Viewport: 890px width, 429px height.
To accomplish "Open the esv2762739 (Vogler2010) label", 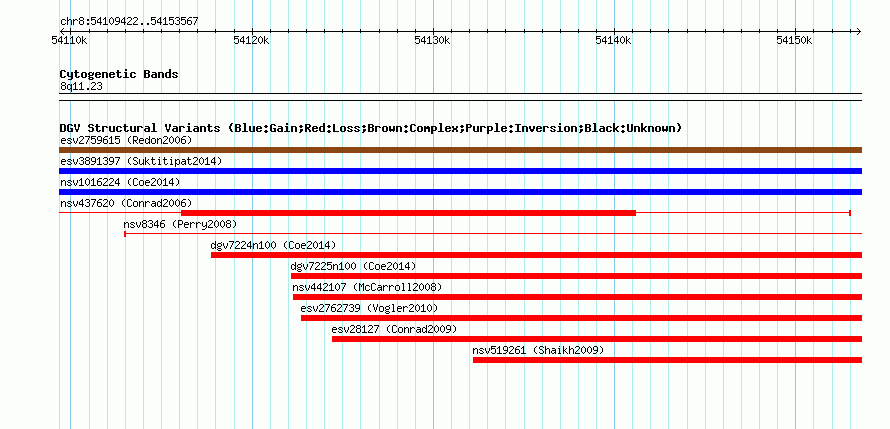I will tap(369, 308).
